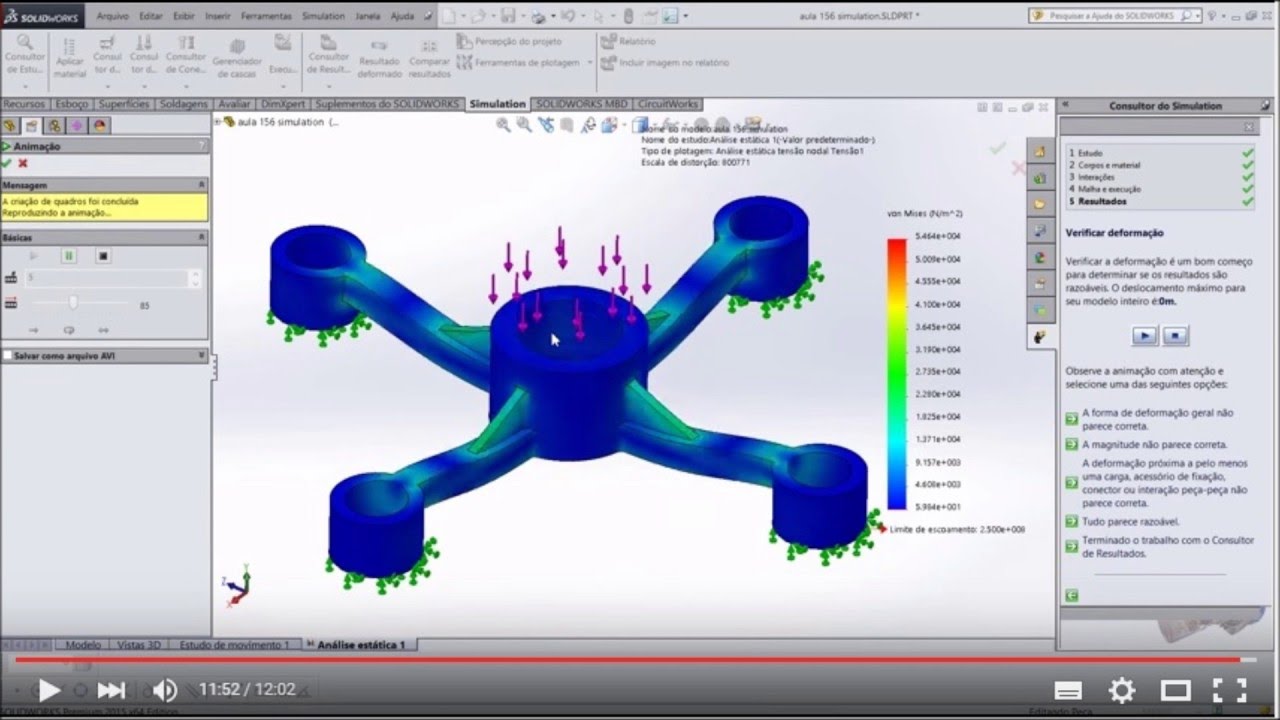Click Pesquisar a Ajuda do SOLIDWORKS field
The height and width of the screenshot is (720, 1280).
click(1113, 16)
